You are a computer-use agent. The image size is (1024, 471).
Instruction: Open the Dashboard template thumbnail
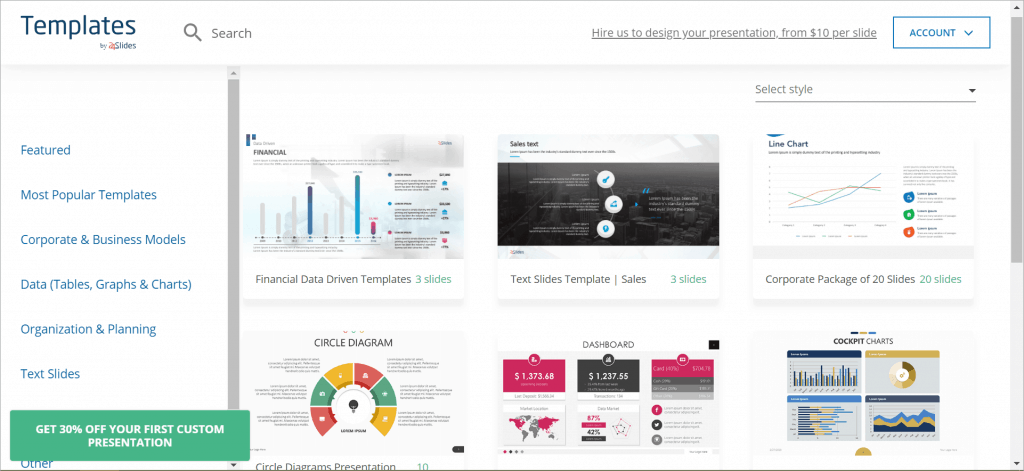[x=608, y=393]
